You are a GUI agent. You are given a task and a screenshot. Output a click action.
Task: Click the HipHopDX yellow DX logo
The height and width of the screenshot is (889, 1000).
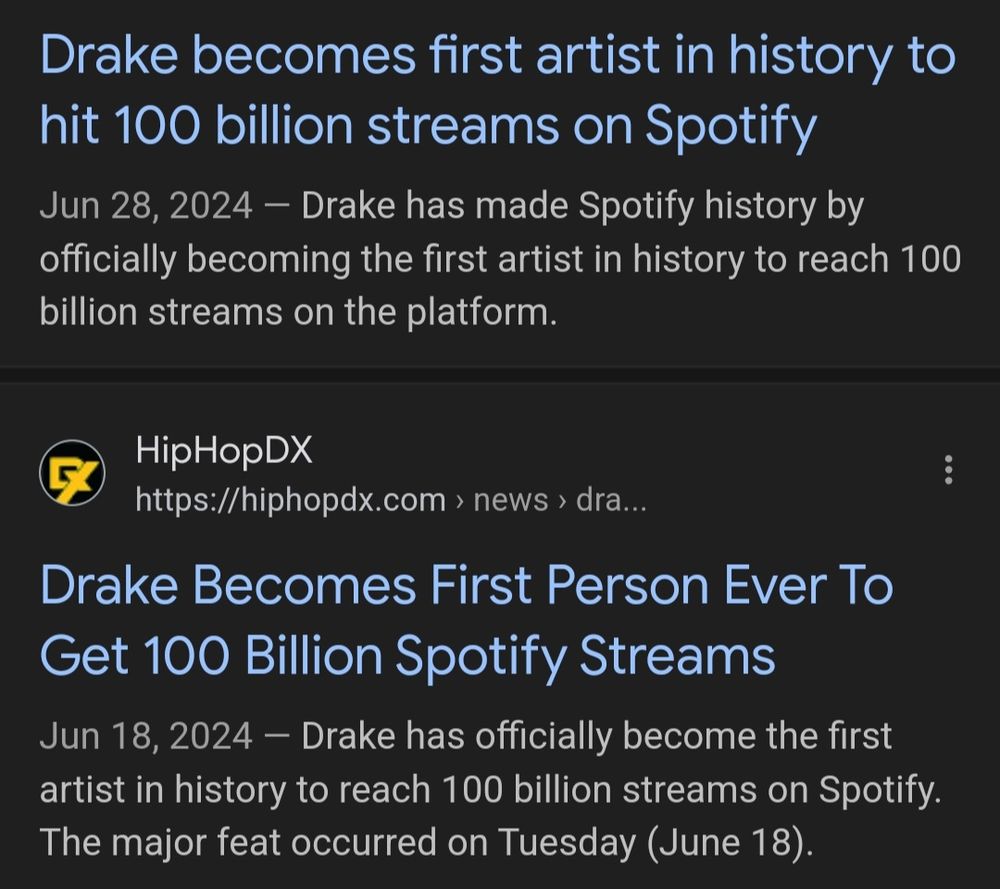pyautogui.click(x=72, y=473)
